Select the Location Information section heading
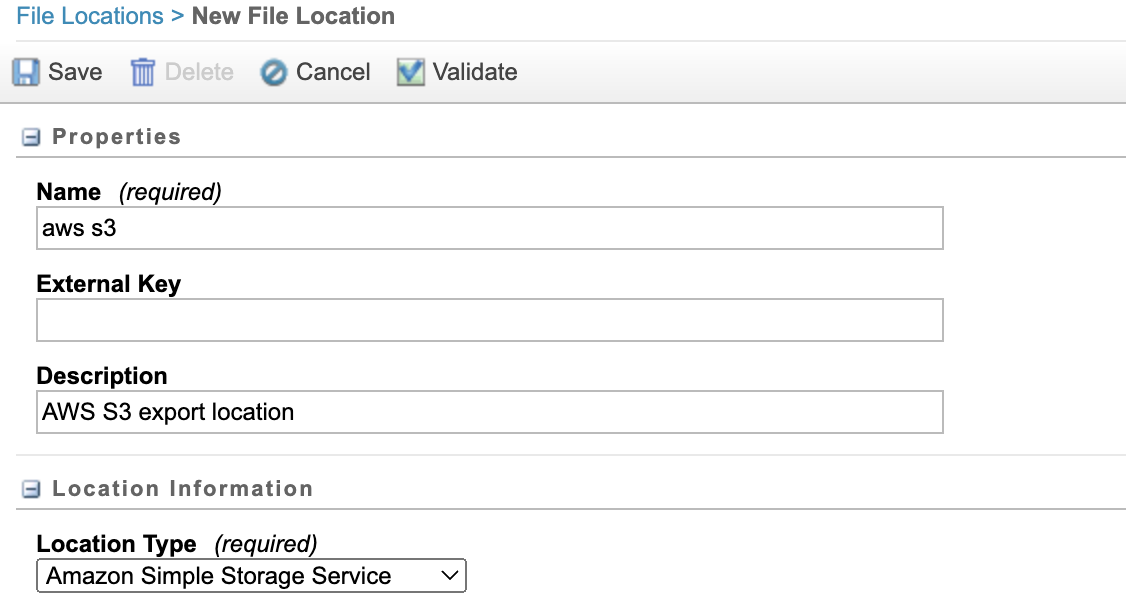Screen dimensions: 1126x604 [182, 488]
